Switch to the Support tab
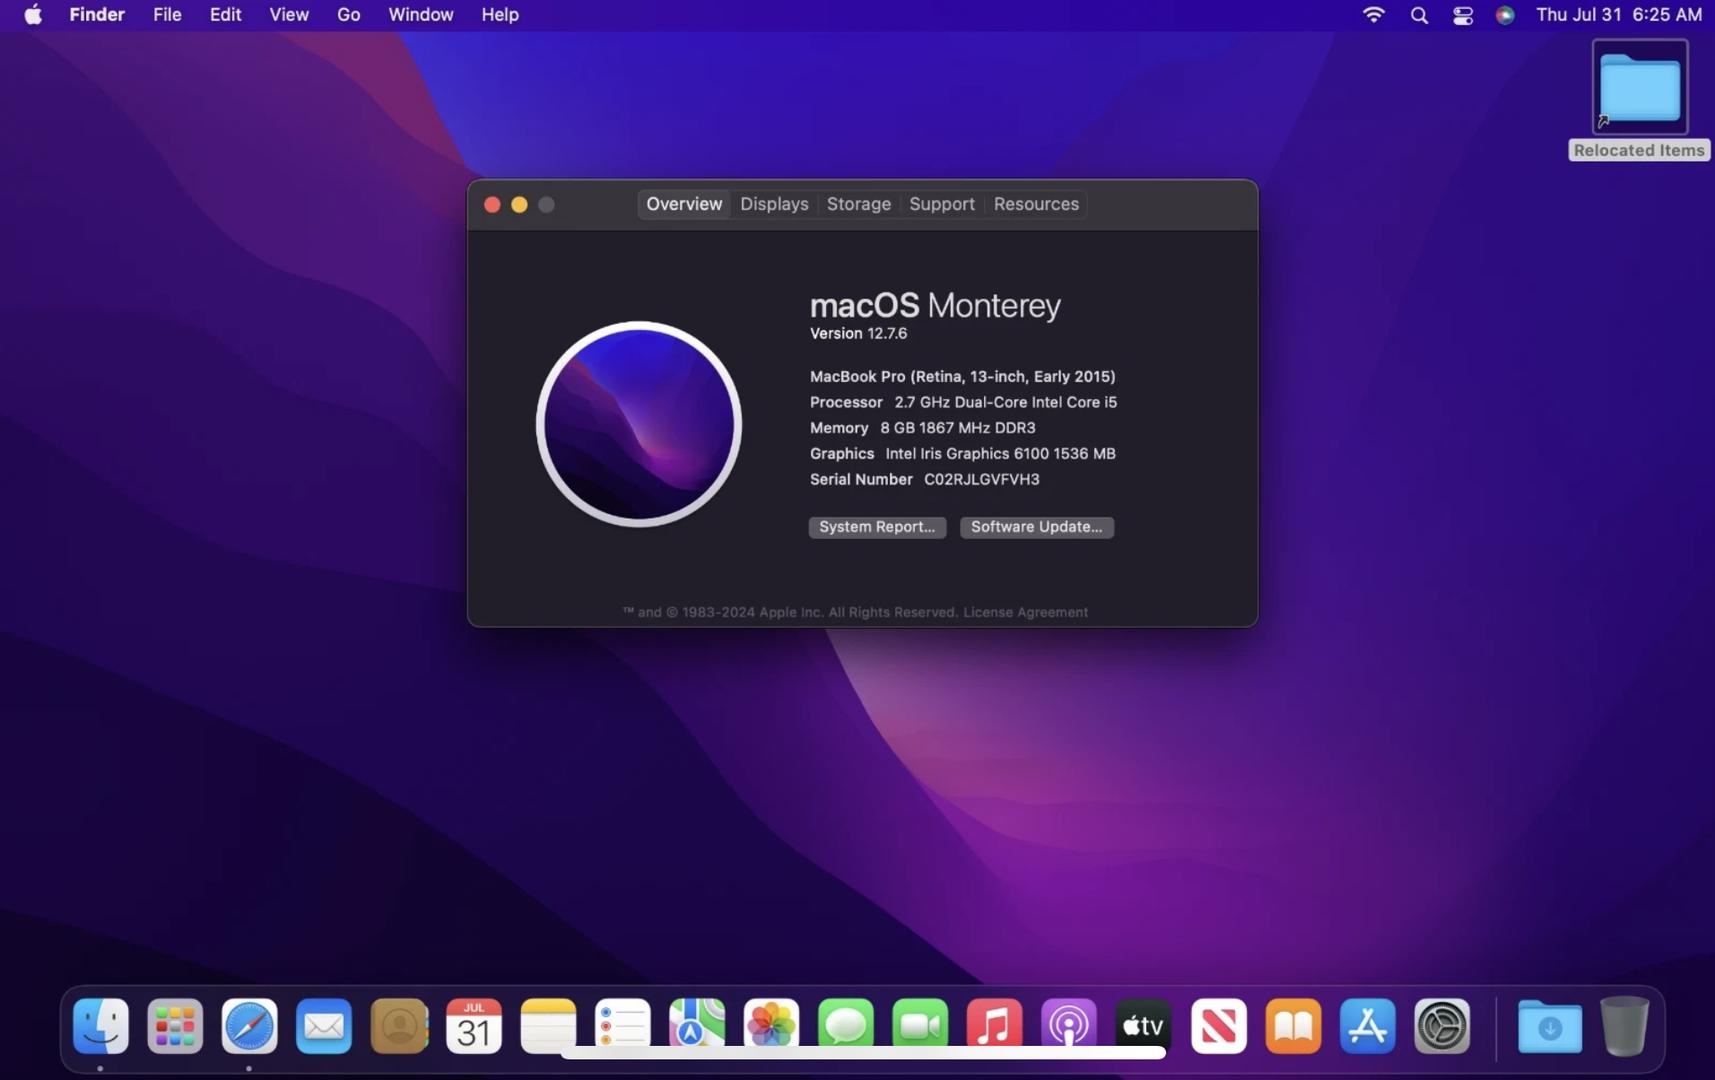This screenshot has width=1715, height=1080. [942, 204]
